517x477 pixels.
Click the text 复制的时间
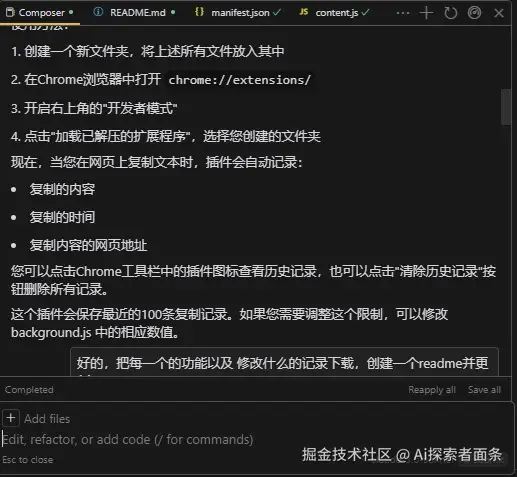(62, 217)
